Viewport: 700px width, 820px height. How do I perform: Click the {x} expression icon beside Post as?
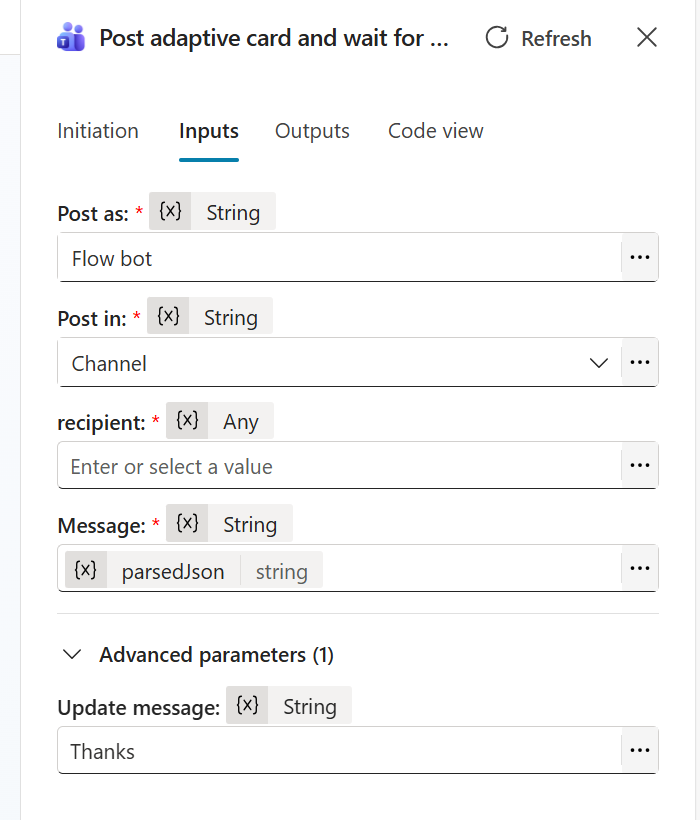tap(169, 211)
